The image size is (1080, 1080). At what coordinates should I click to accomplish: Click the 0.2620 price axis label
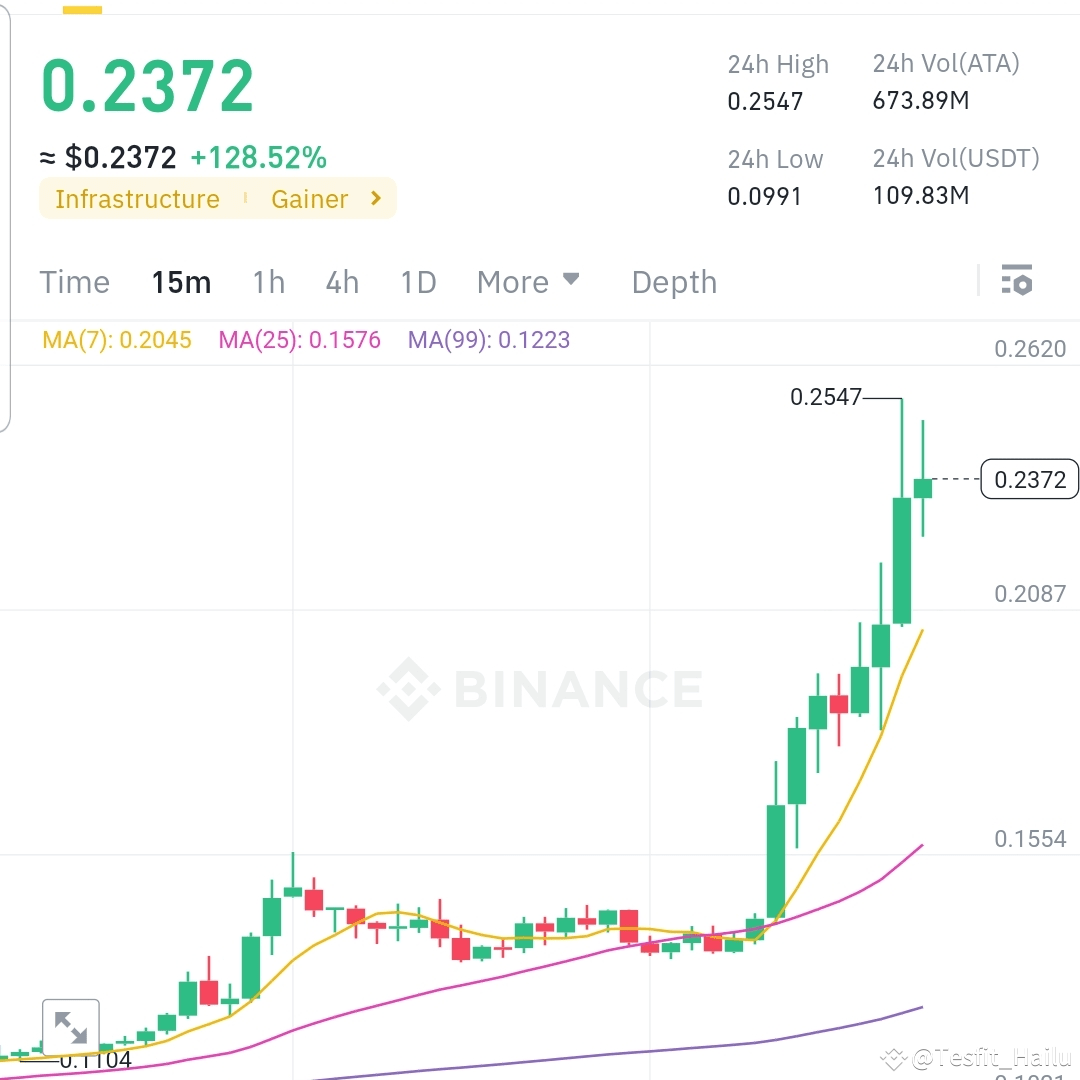pos(1031,348)
